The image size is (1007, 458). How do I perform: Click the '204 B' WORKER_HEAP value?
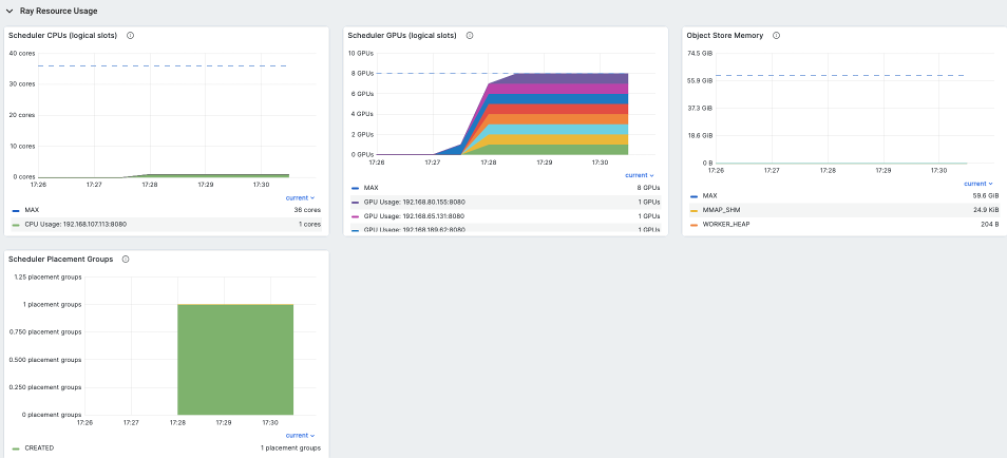(990, 224)
